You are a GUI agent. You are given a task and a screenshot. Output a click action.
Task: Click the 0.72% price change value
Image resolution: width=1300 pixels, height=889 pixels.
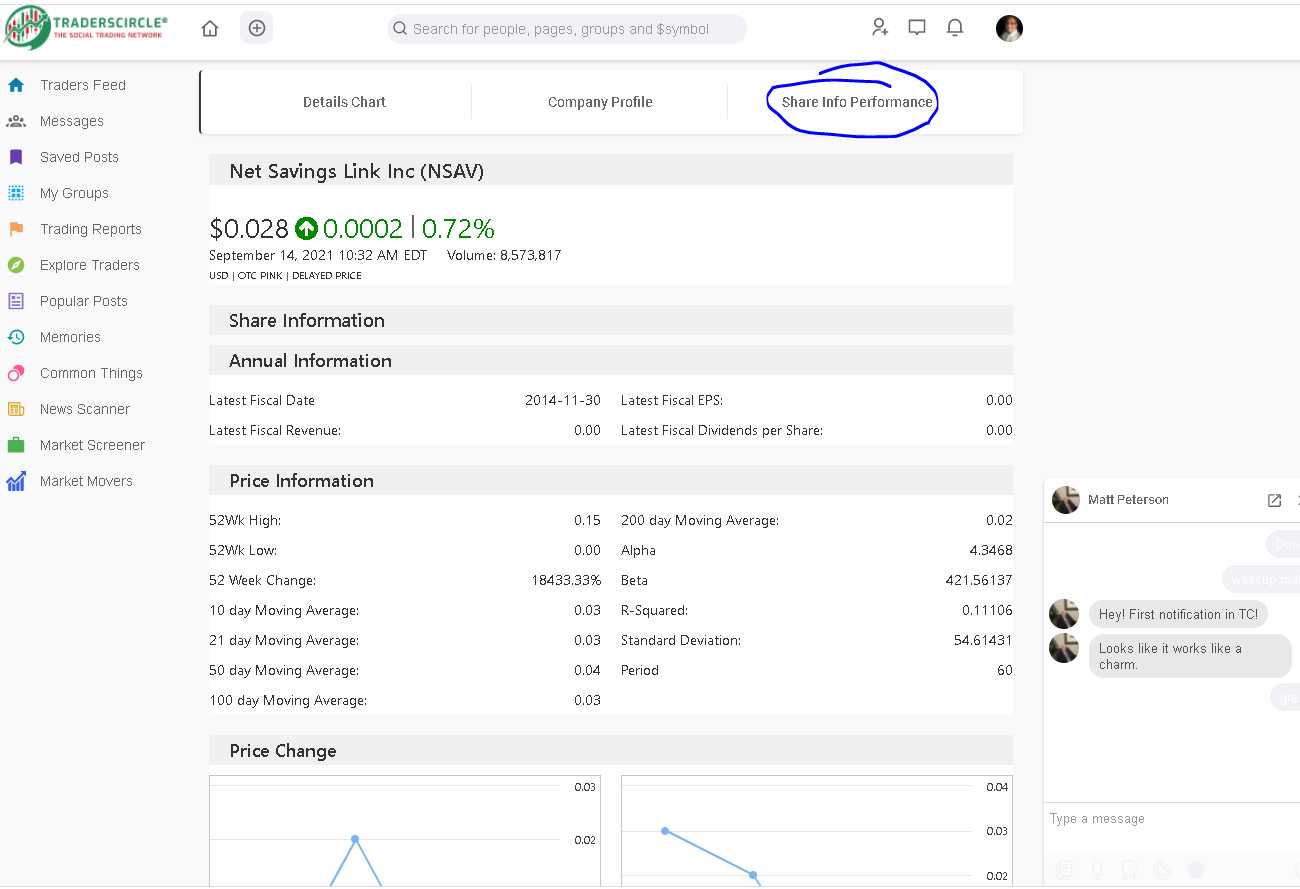[x=458, y=229]
